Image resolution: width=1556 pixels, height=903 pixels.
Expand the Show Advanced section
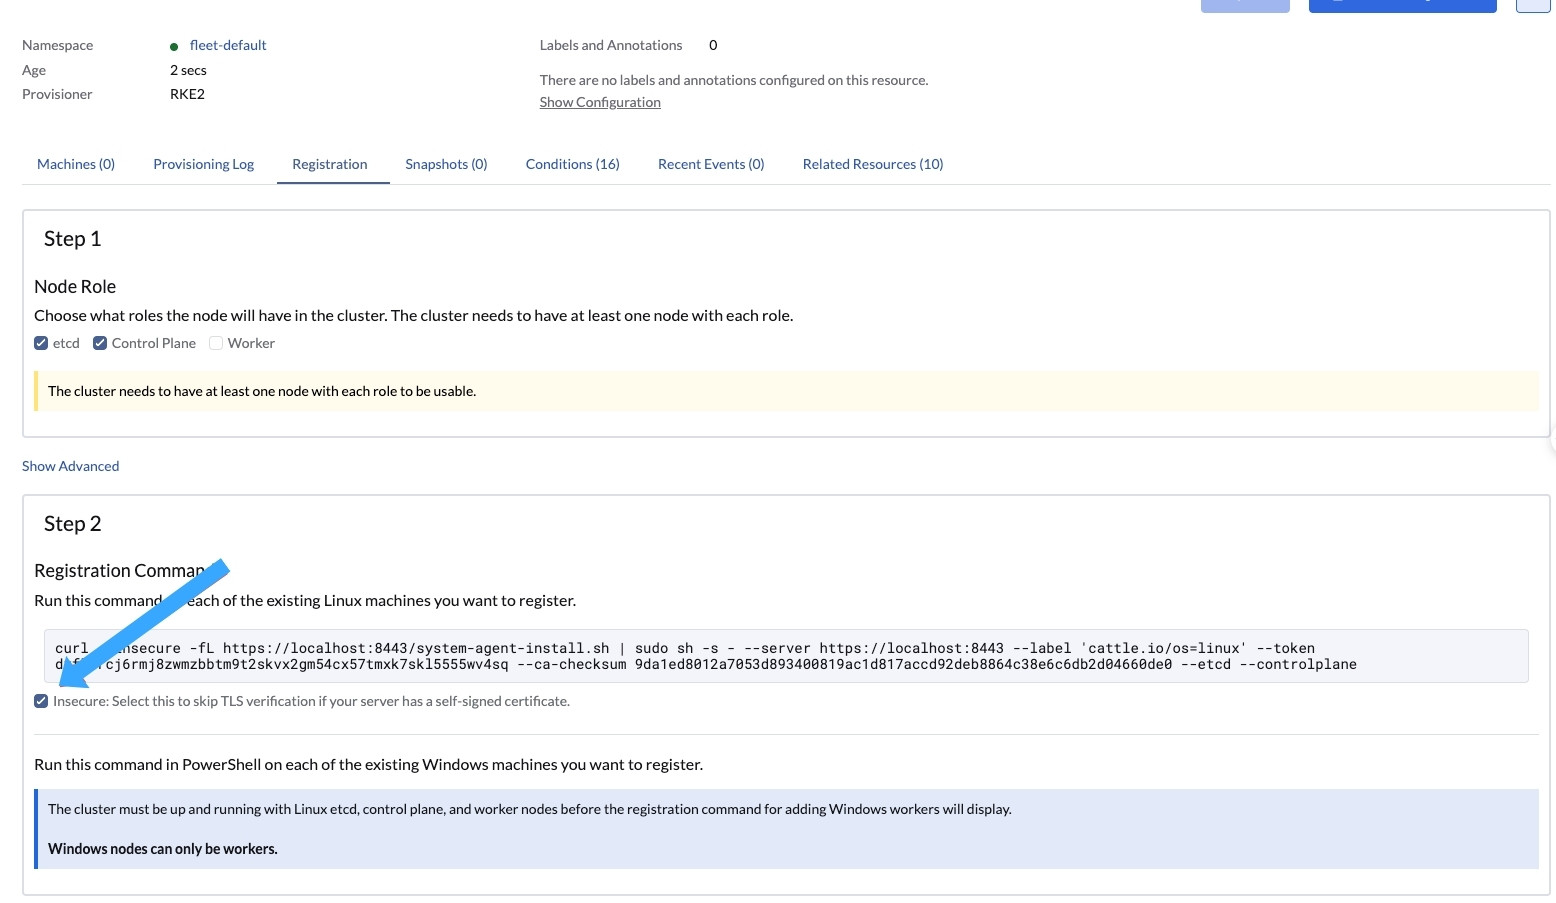coord(70,466)
